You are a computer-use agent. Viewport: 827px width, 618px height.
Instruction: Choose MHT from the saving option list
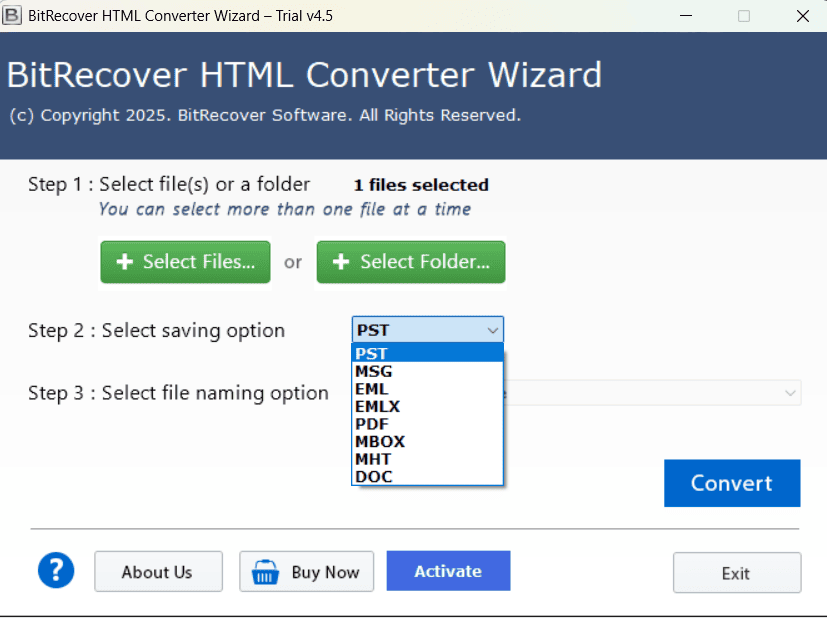point(427,459)
